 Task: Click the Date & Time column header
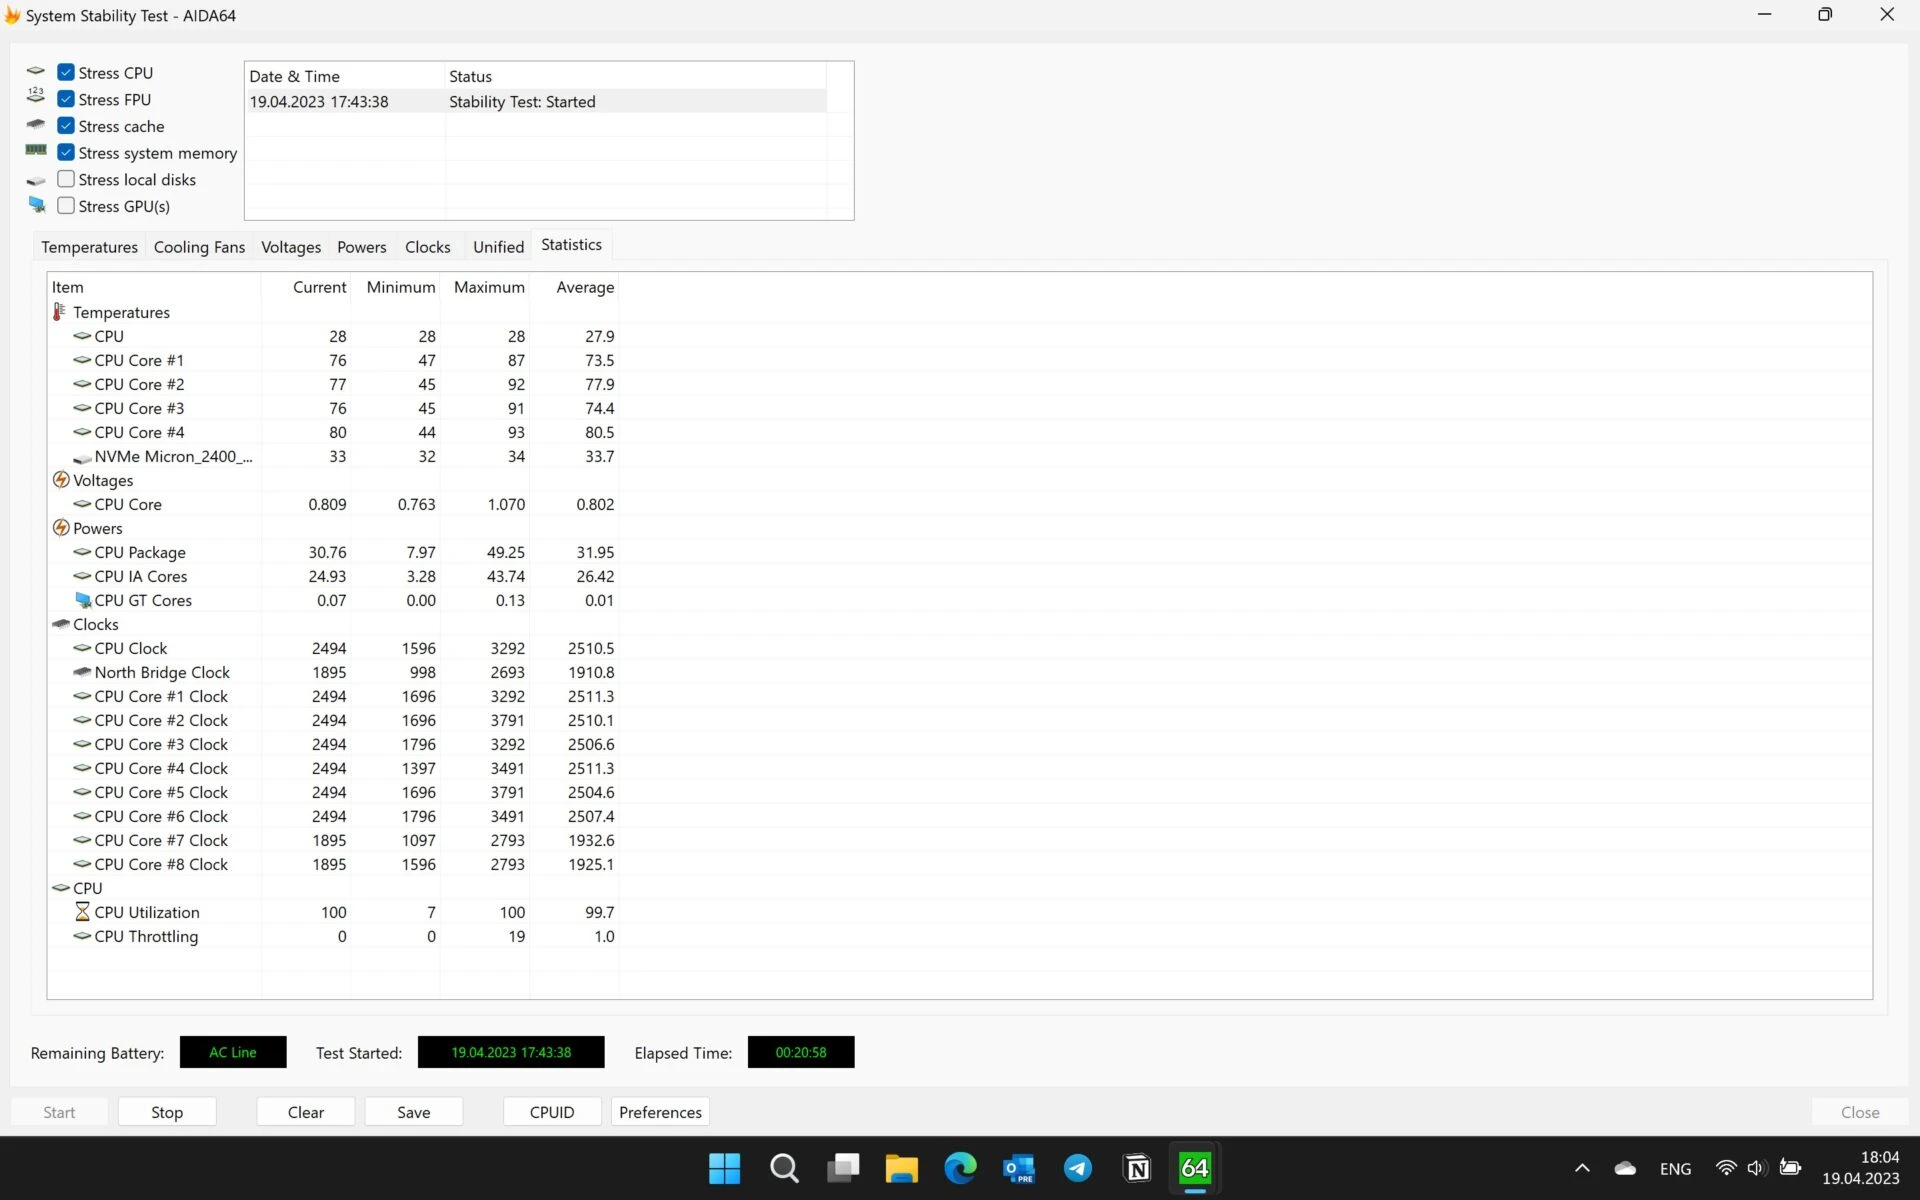click(344, 76)
